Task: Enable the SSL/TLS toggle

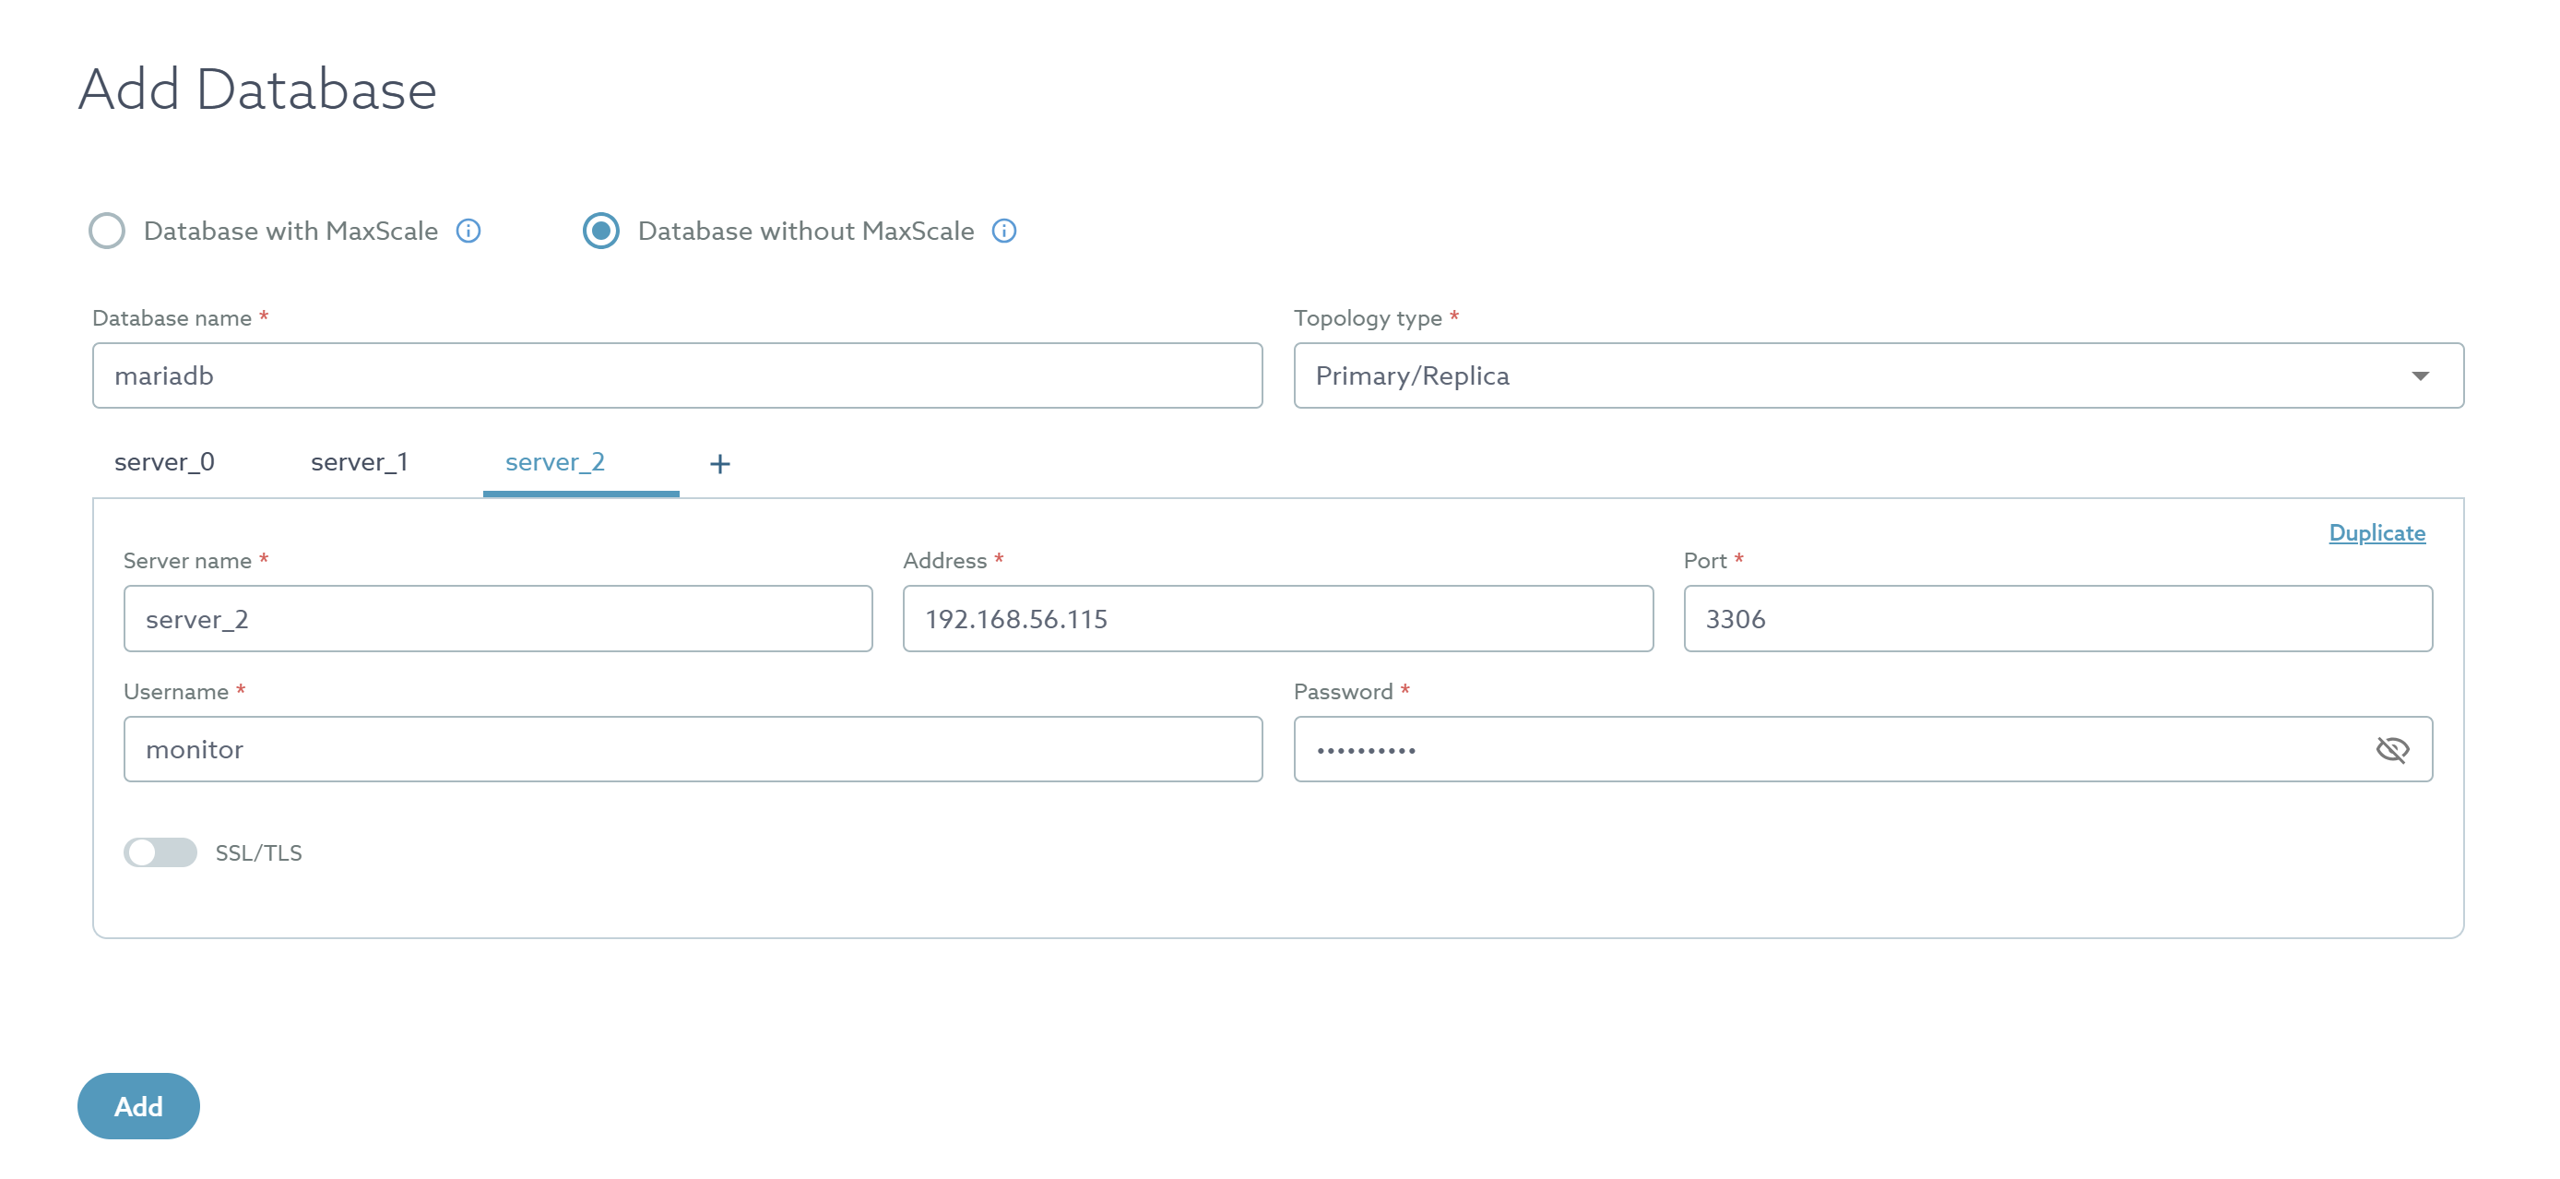Action: pos(160,852)
